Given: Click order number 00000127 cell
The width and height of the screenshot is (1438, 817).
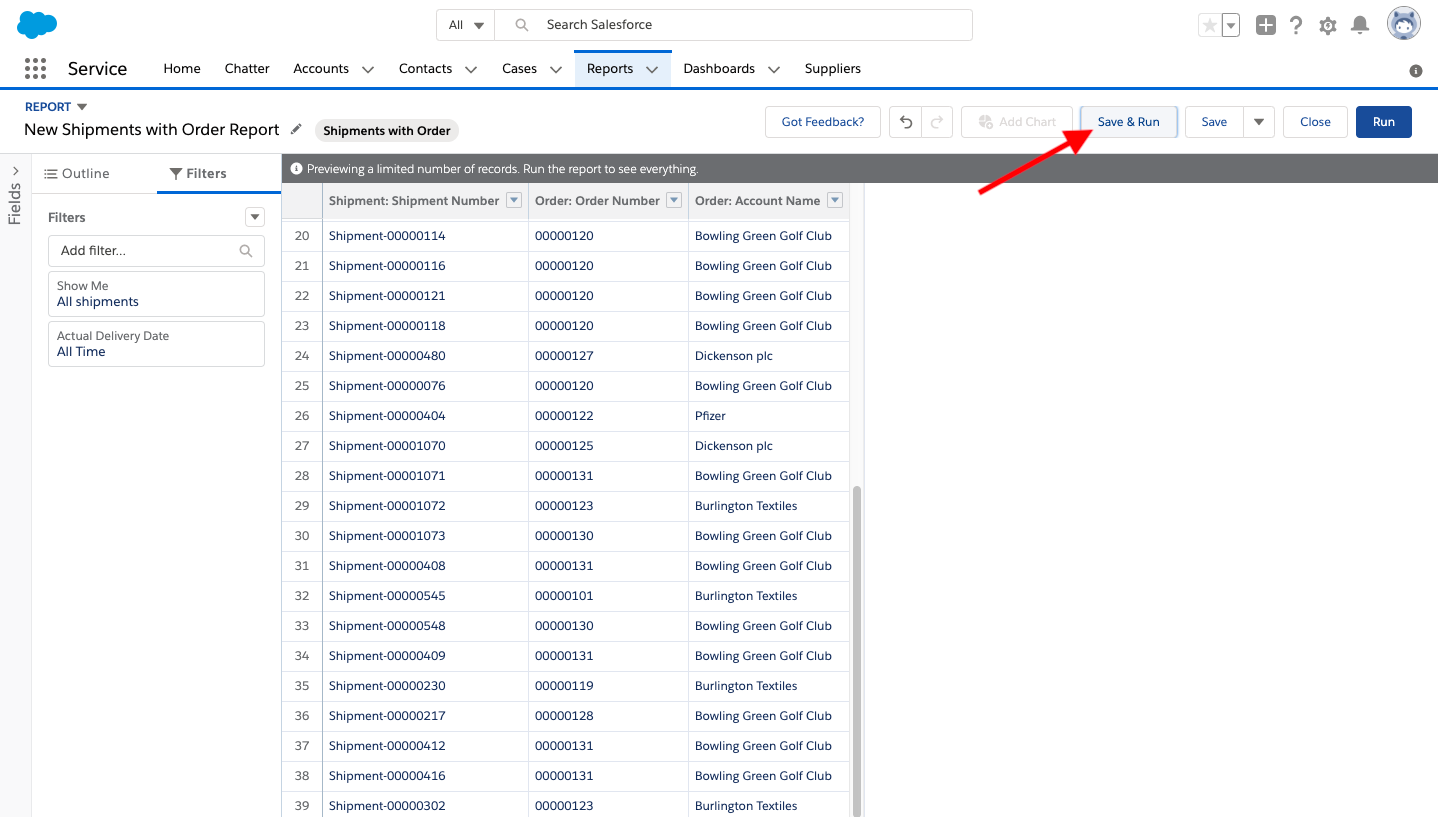Looking at the screenshot, I should 609,356.
